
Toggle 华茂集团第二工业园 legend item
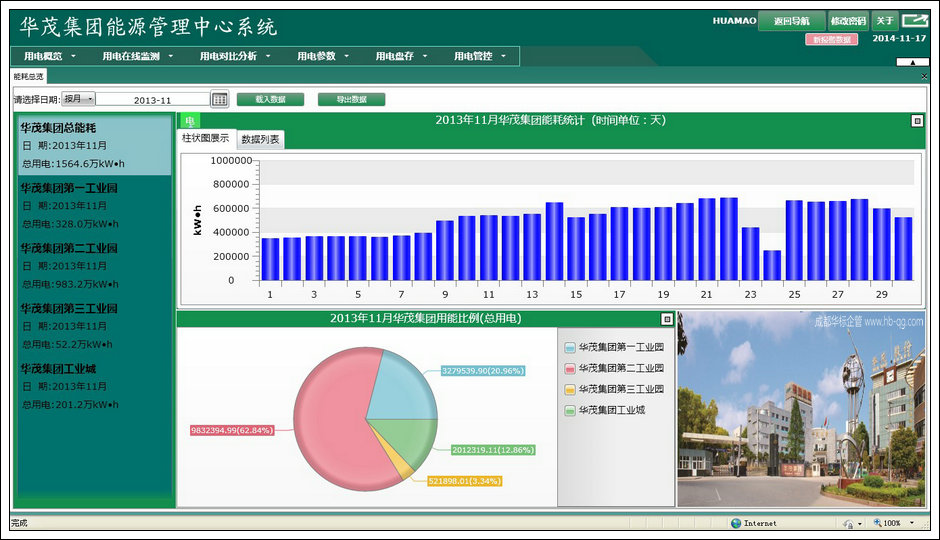click(613, 368)
